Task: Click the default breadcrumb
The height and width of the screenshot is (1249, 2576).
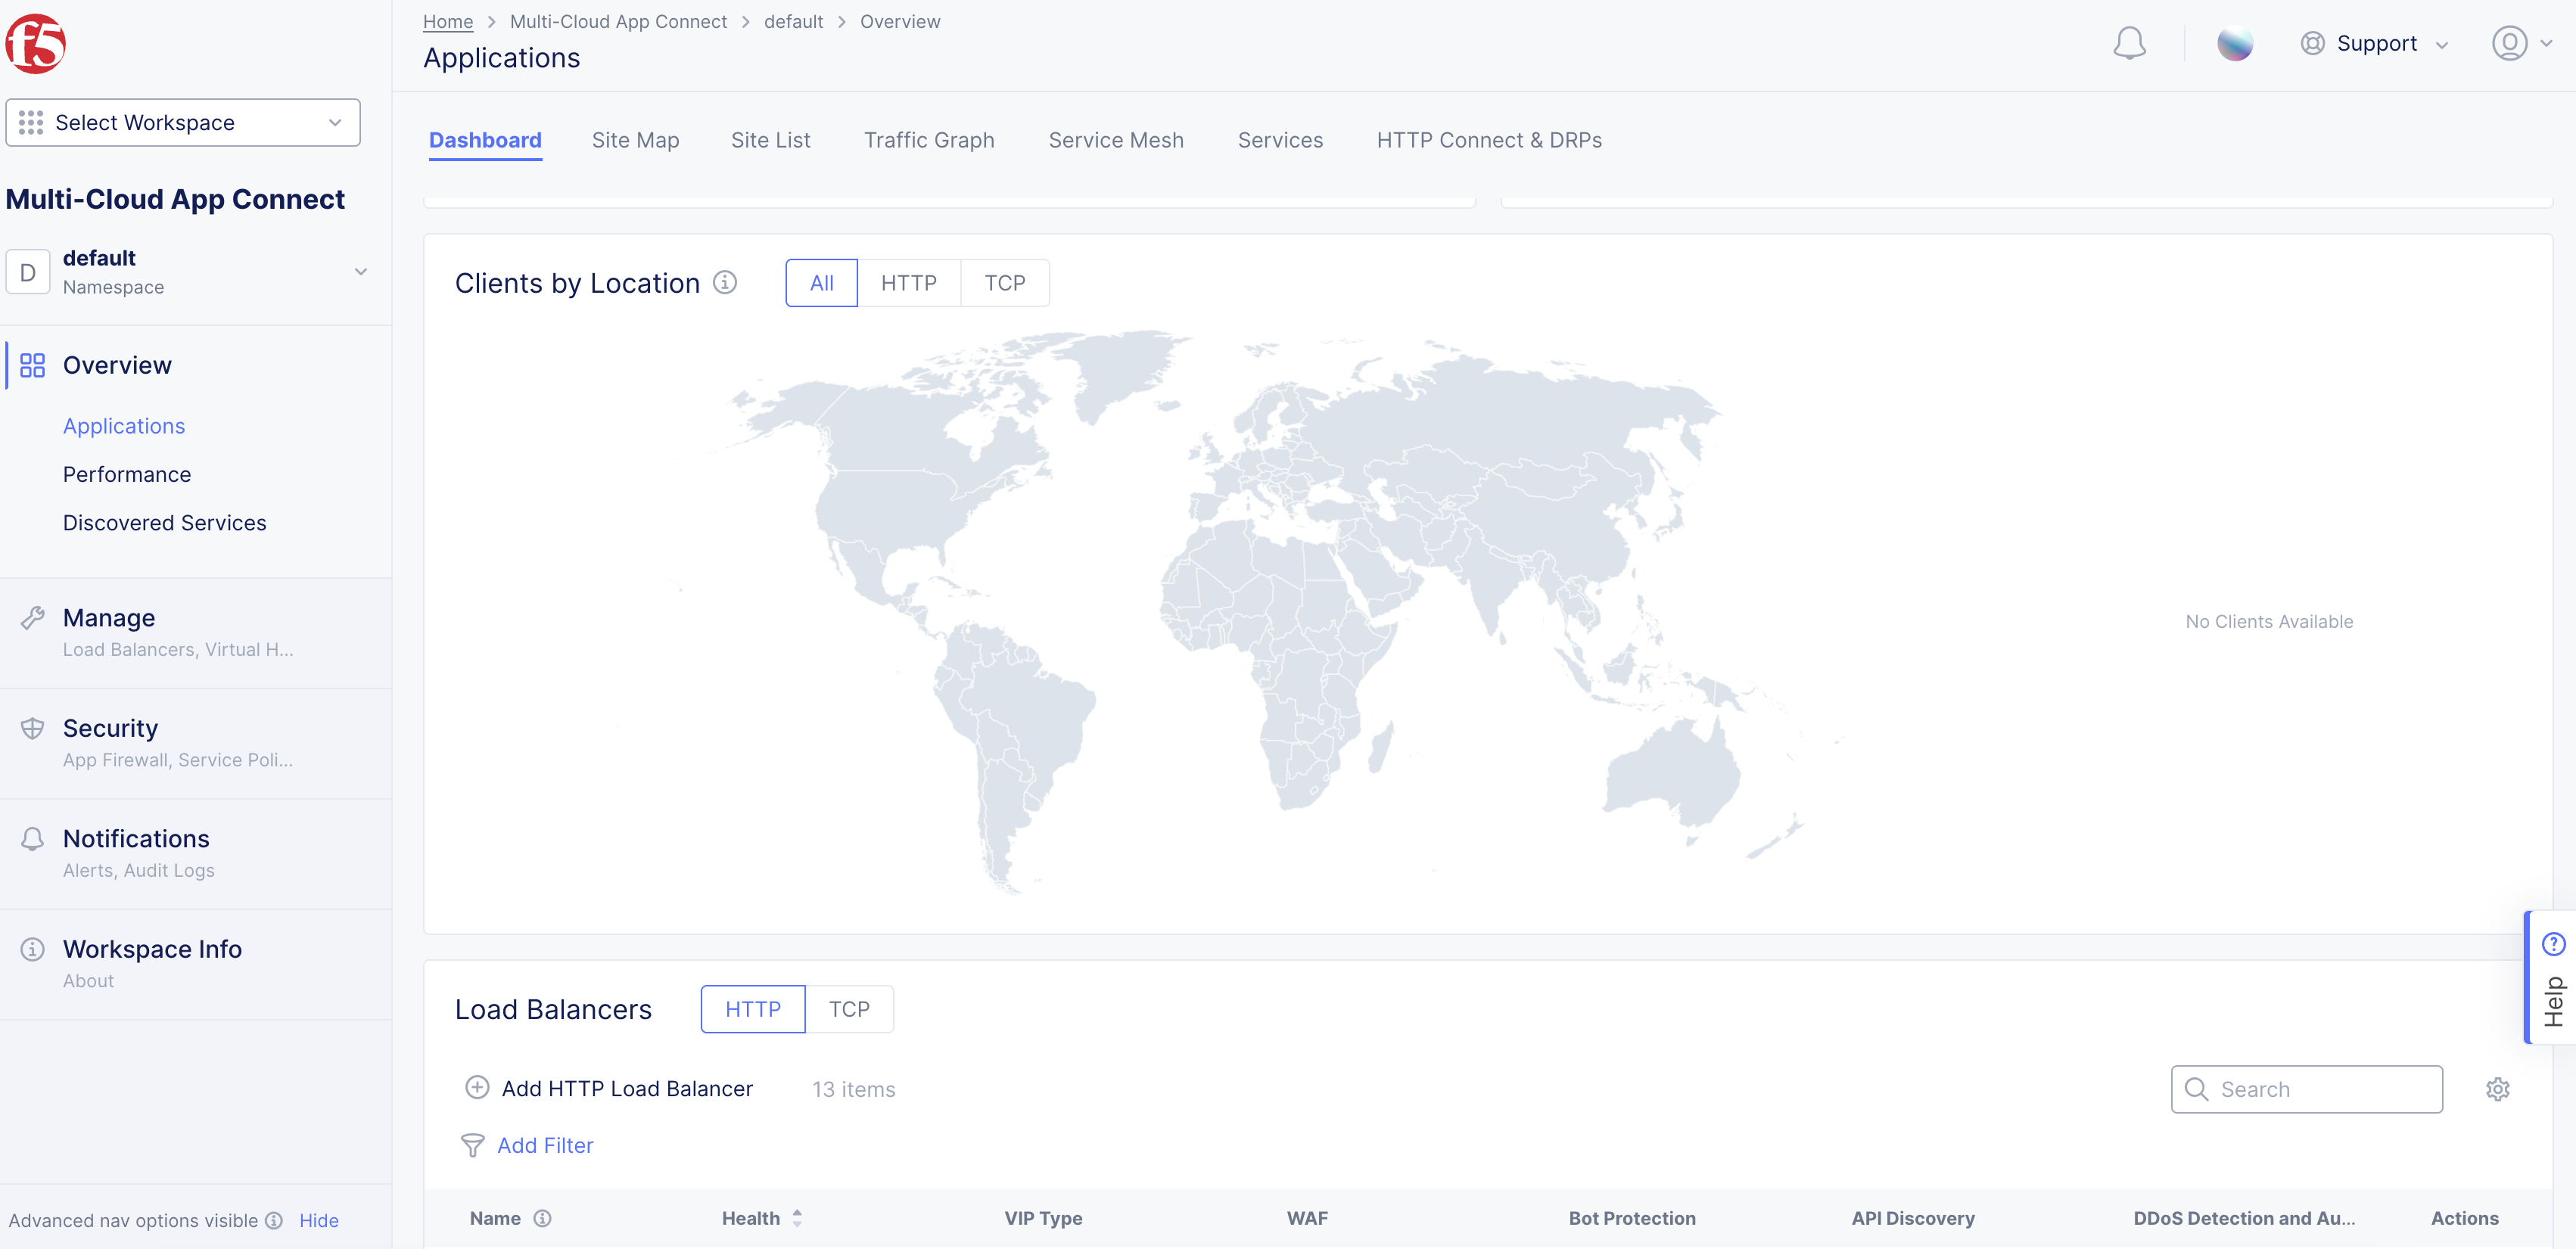Action: coord(793,21)
